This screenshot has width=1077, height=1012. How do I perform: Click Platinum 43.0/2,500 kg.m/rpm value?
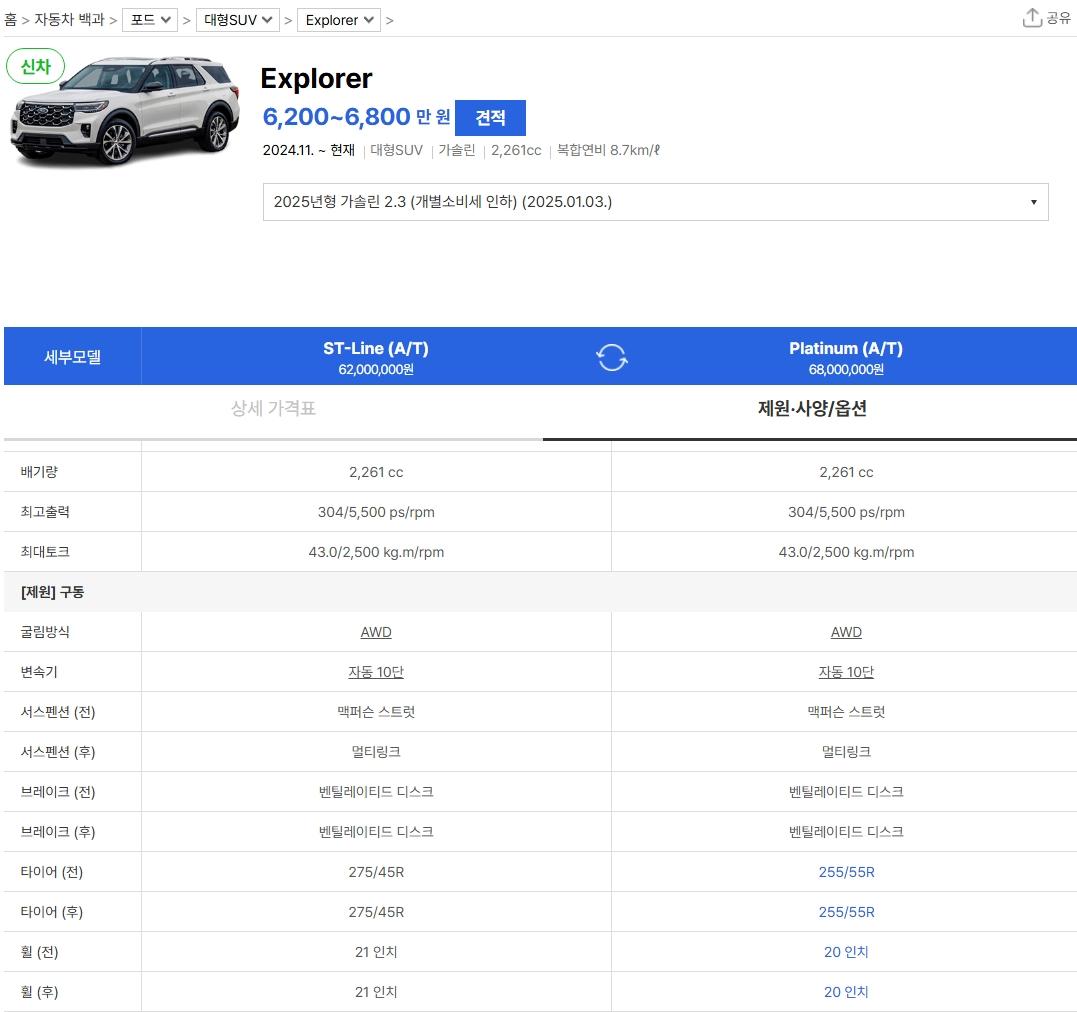(846, 552)
